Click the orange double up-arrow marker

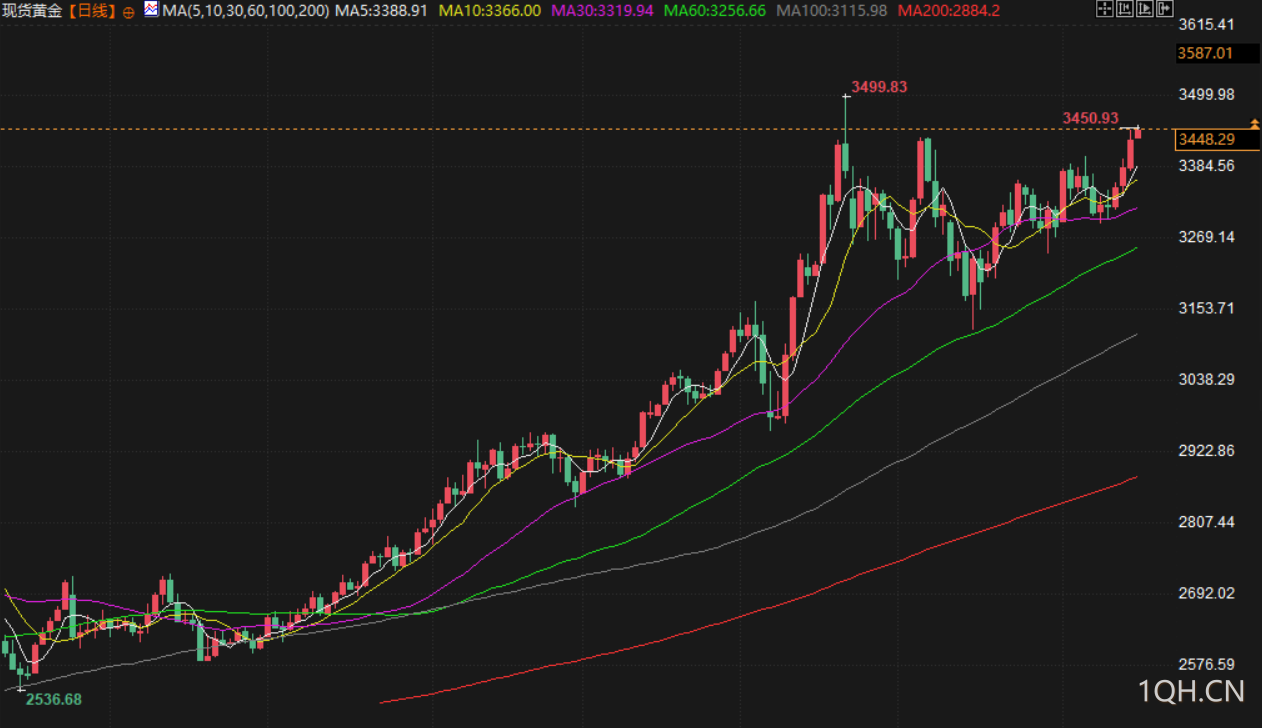pos(1255,124)
